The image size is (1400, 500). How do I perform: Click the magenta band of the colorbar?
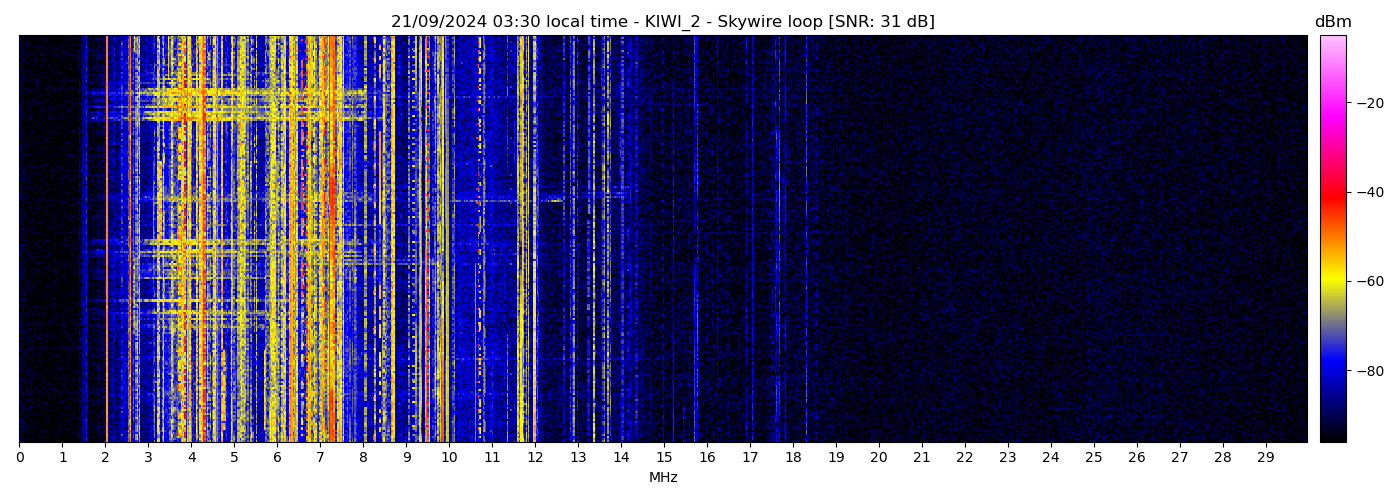1332,108
